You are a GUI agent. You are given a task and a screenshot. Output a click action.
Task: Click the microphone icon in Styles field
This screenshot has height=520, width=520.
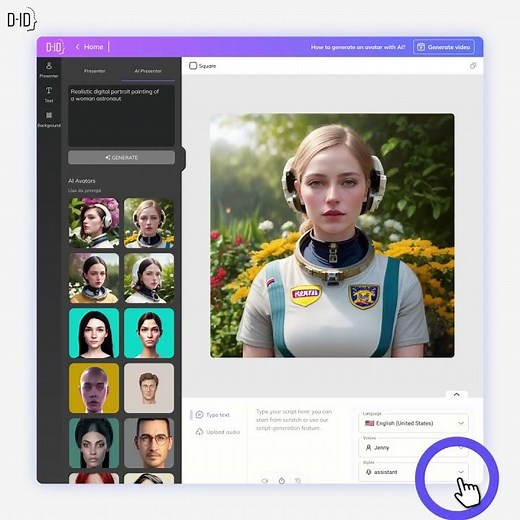click(x=368, y=472)
